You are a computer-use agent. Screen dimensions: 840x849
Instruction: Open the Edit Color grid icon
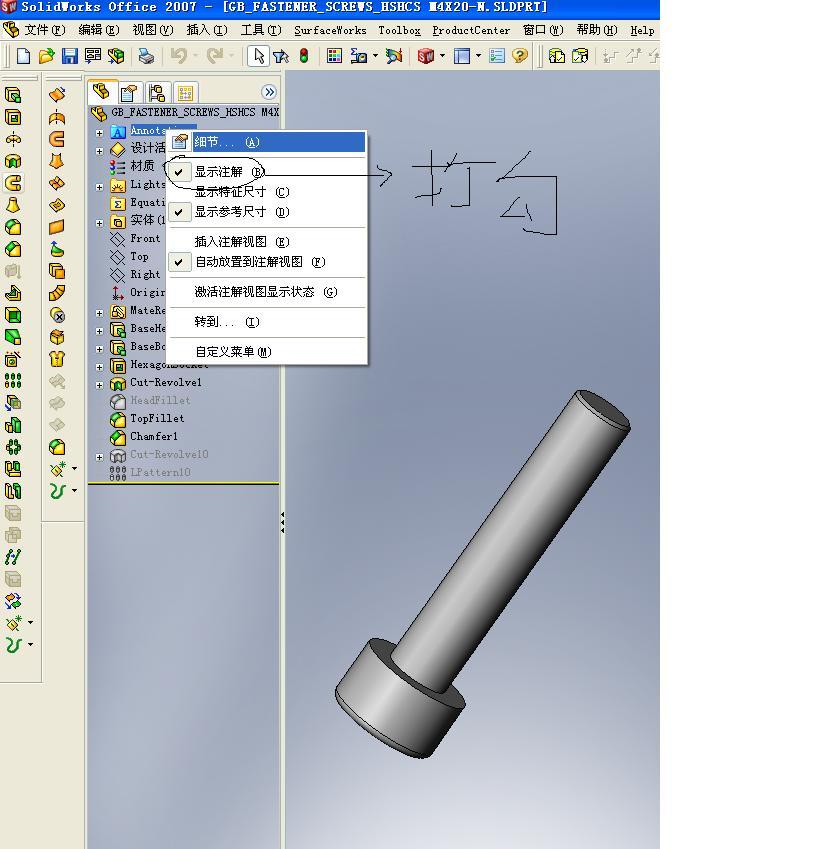334,56
